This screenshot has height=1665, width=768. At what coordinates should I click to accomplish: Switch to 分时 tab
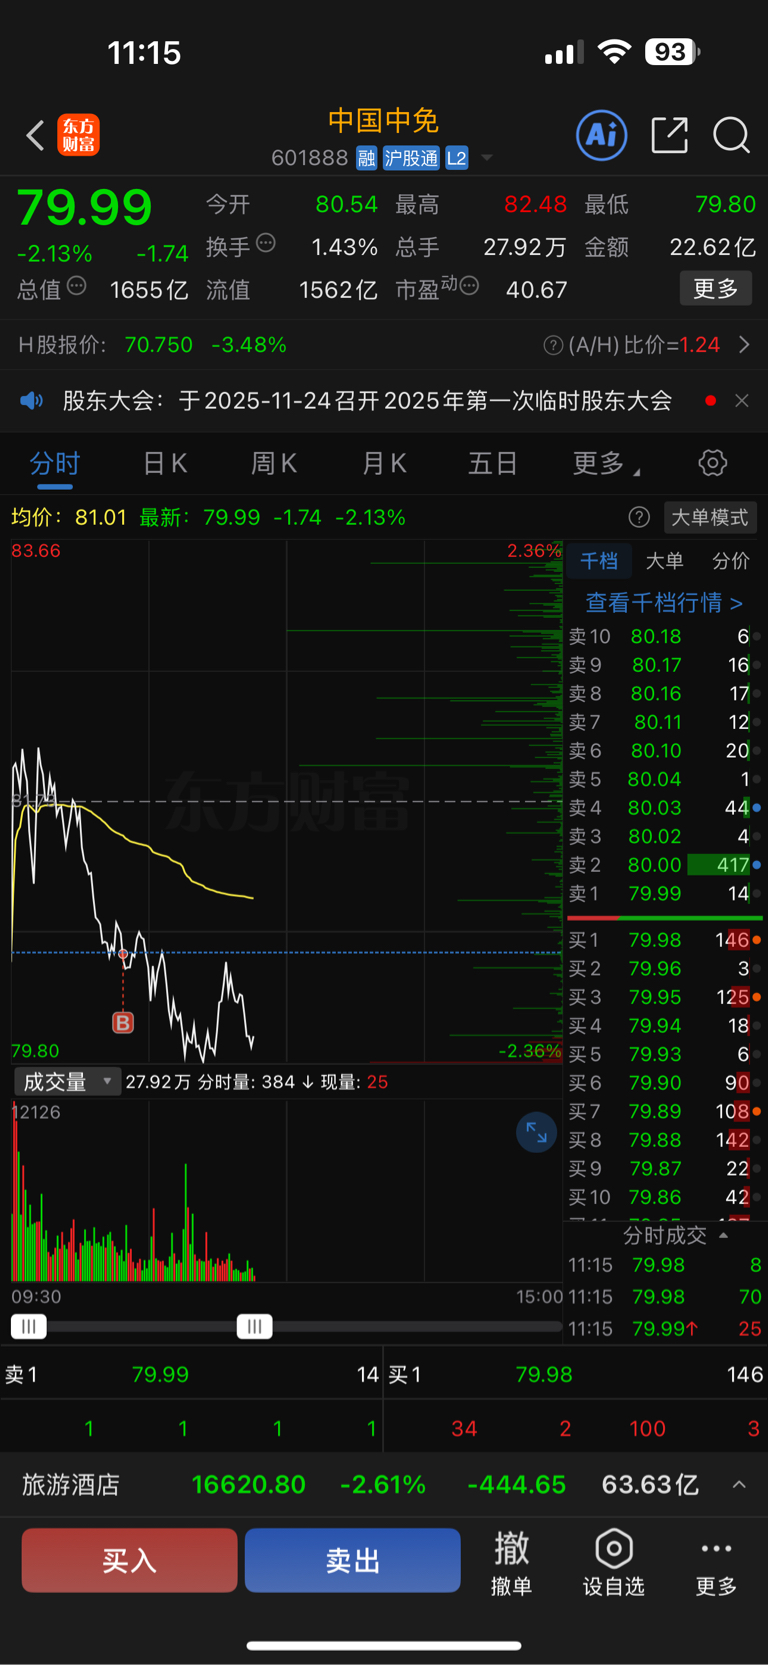pos(55,463)
